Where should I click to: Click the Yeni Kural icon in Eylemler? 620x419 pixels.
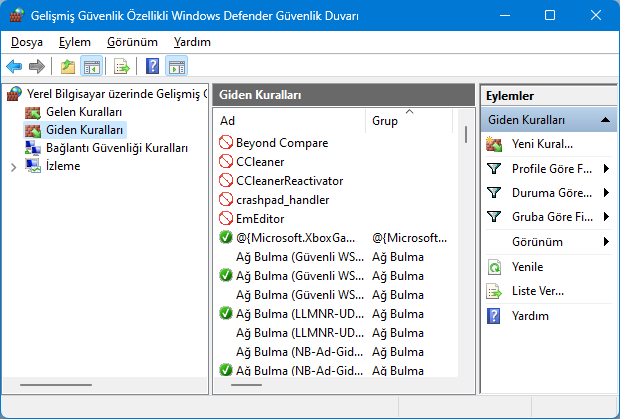click(x=494, y=144)
